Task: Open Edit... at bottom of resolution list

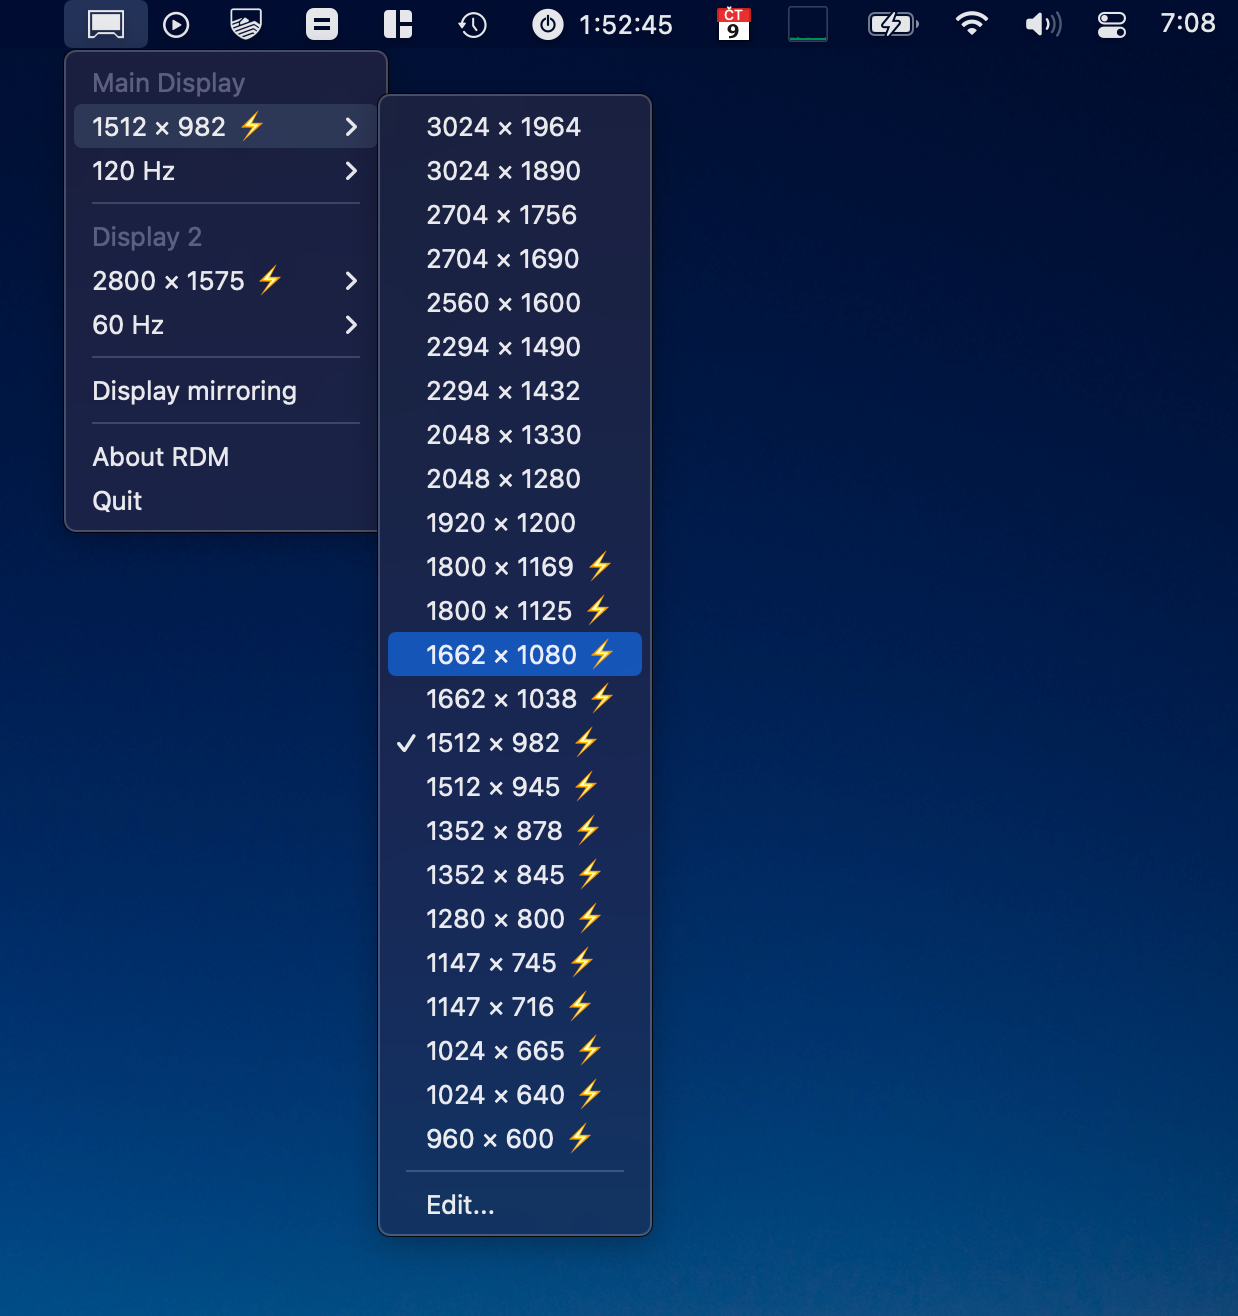Action: tap(515, 1205)
